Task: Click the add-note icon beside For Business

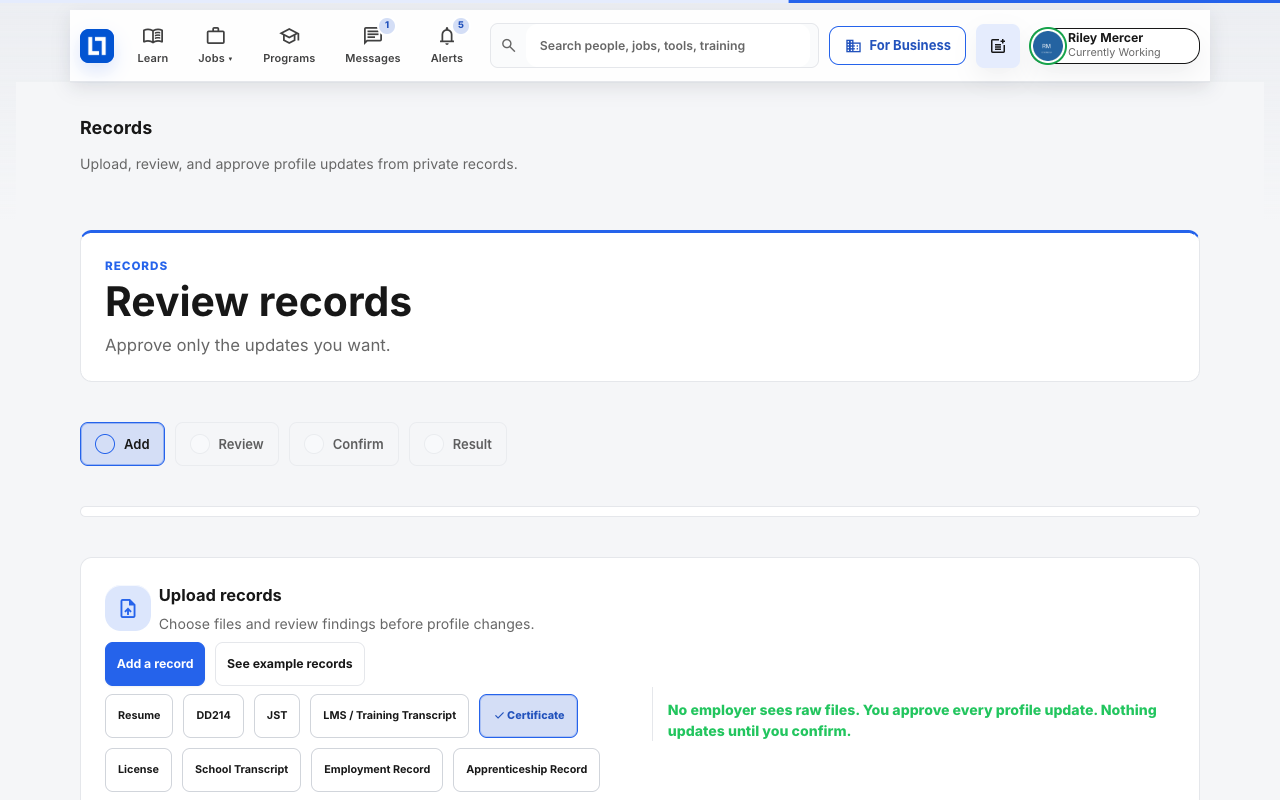Action: click(x=998, y=46)
